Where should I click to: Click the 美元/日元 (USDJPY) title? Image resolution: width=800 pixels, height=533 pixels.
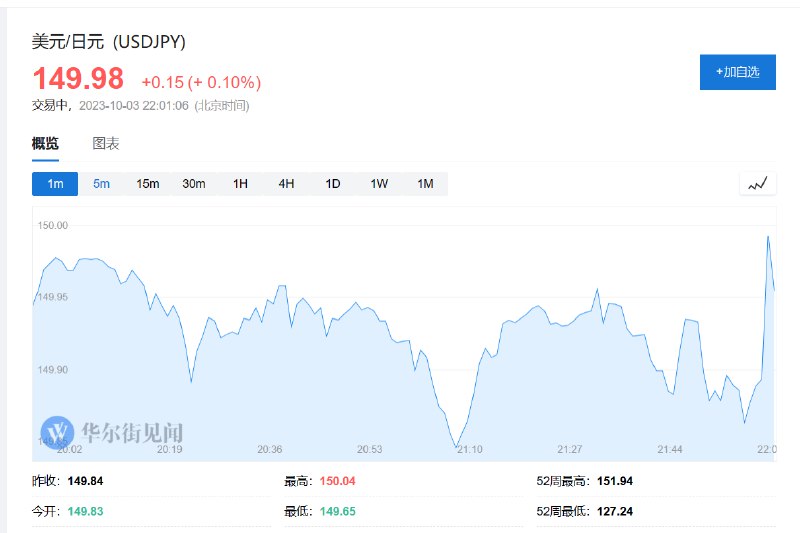pos(109,41)
